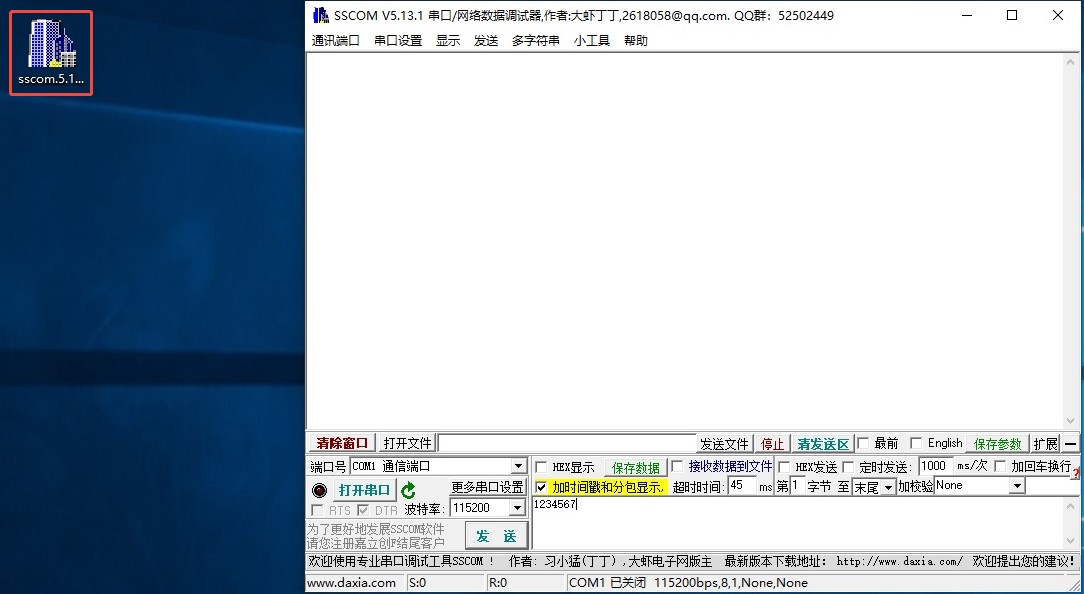
Task: Uncheck 加时间戳和分包显示 option
Action: 540,487
